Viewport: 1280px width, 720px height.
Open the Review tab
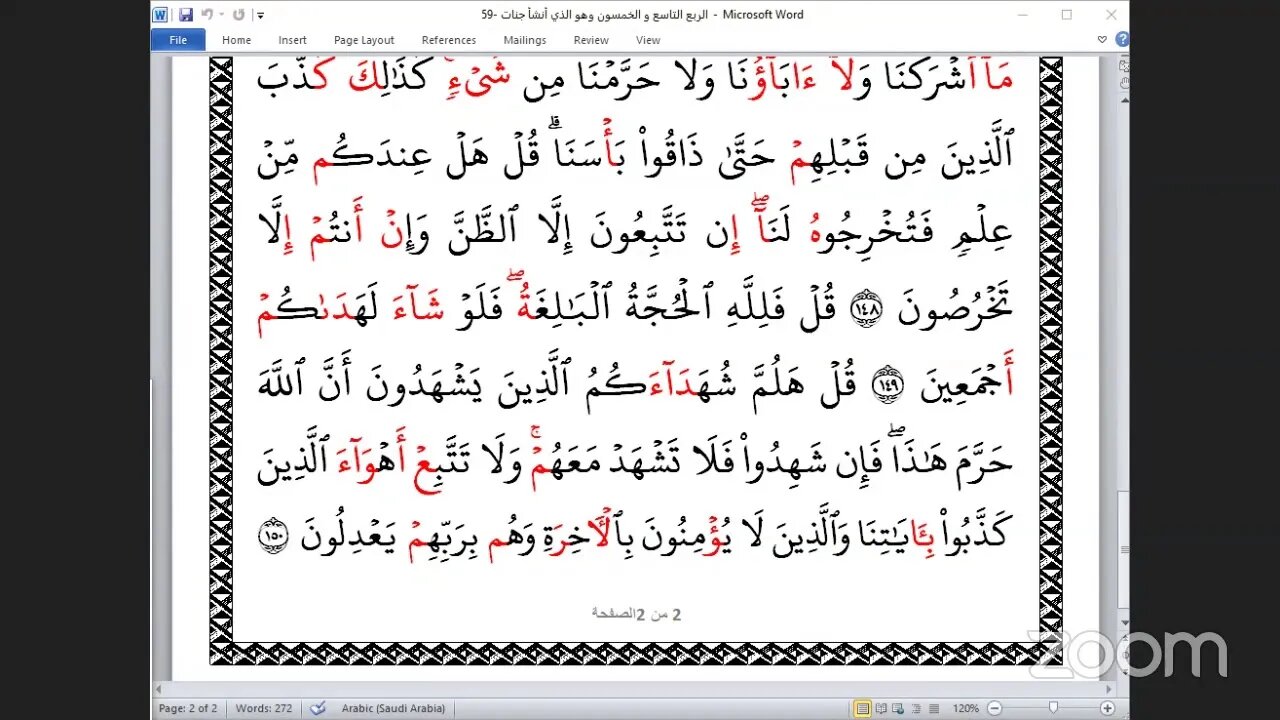click(x=591, y=40)
